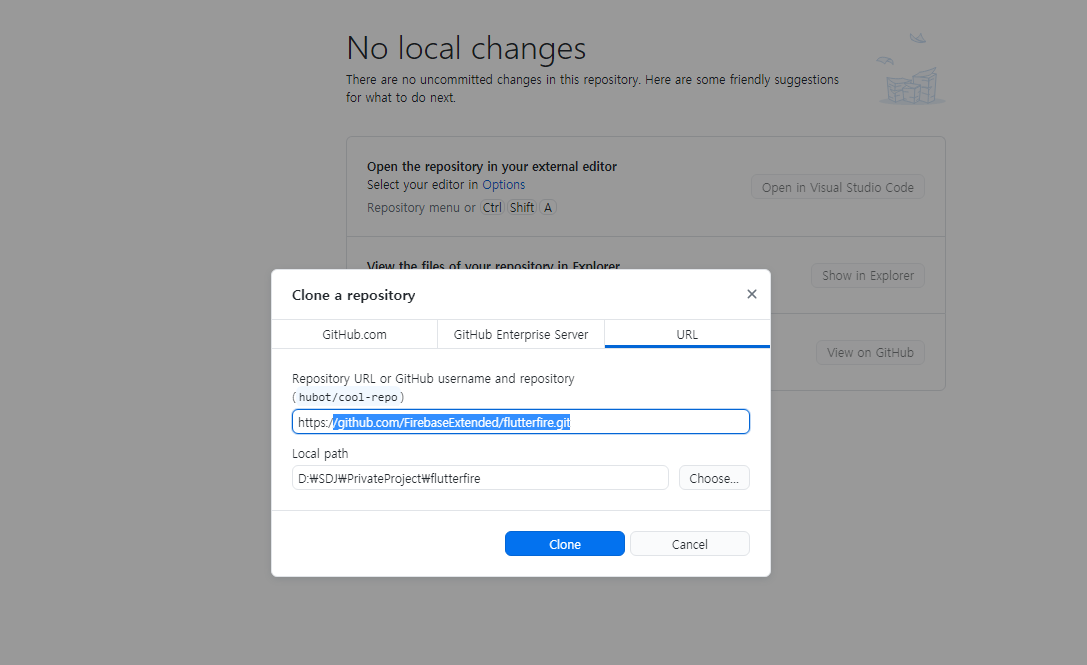Switch to the GitHub.com tab
Image resolution: width=1087 pixels, height=665 pixels.
click(354, 334)
